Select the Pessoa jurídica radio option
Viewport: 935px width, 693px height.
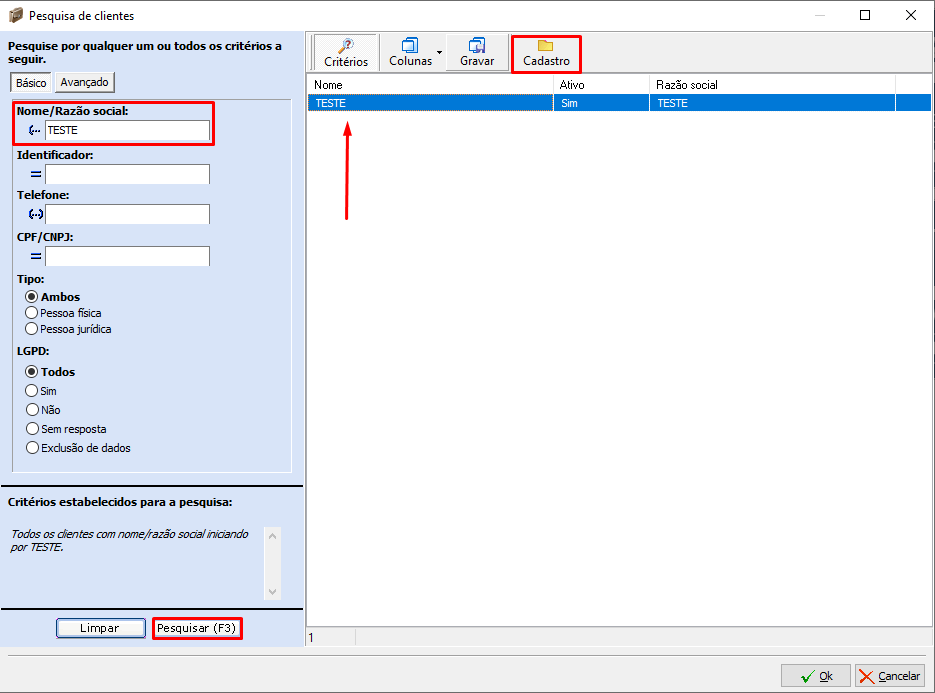32,329
